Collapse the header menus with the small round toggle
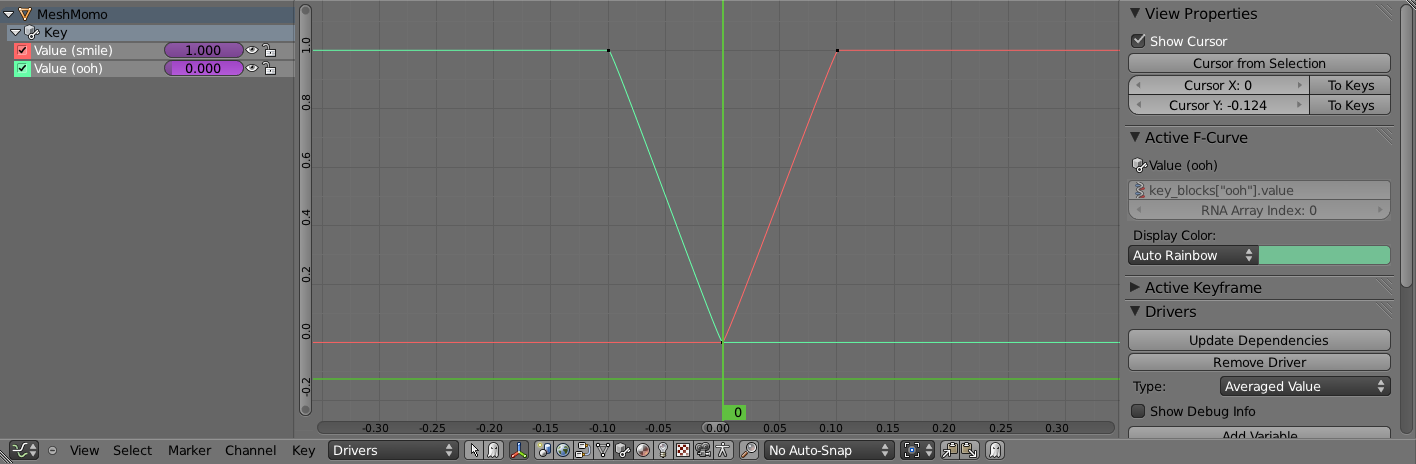 point(52,450)
